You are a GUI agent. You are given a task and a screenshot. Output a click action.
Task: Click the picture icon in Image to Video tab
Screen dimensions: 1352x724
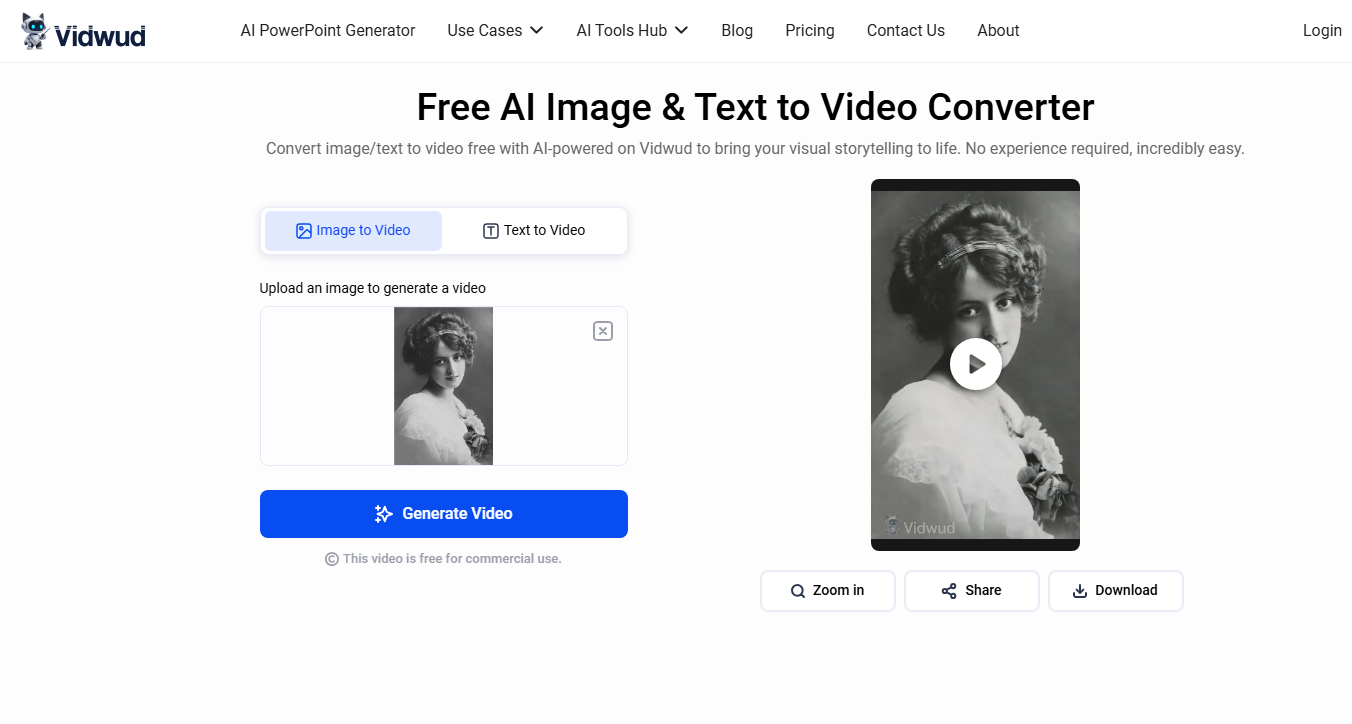click(x=304, y=231)
